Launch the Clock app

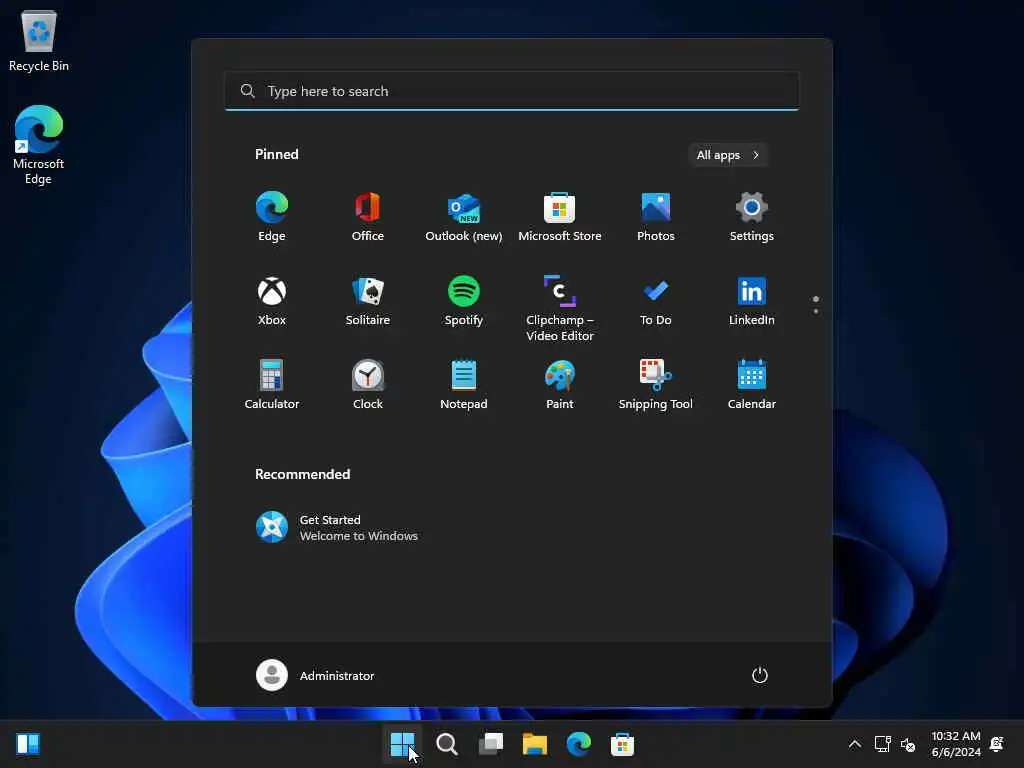pyautogui.click(x=368, y=385)
